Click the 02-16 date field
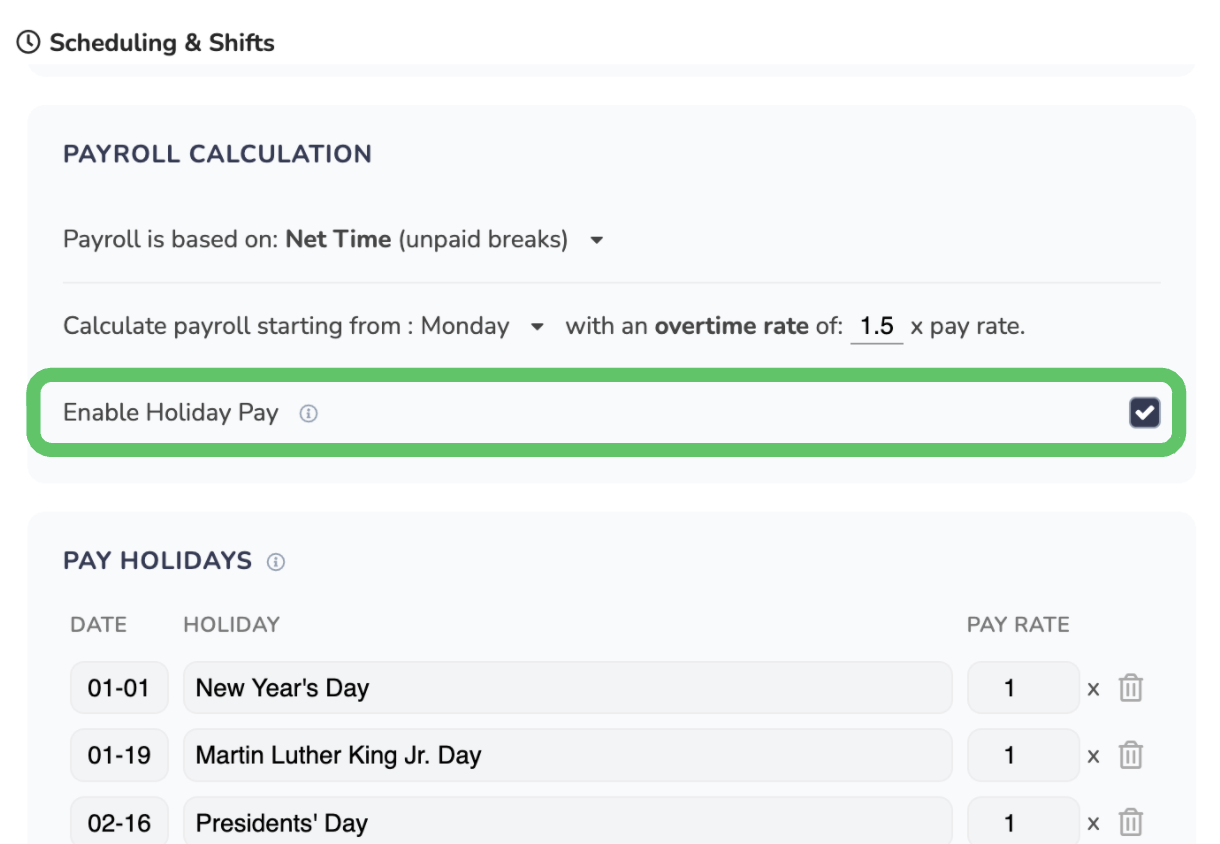The image size is (1220, 844). point(119,822)
